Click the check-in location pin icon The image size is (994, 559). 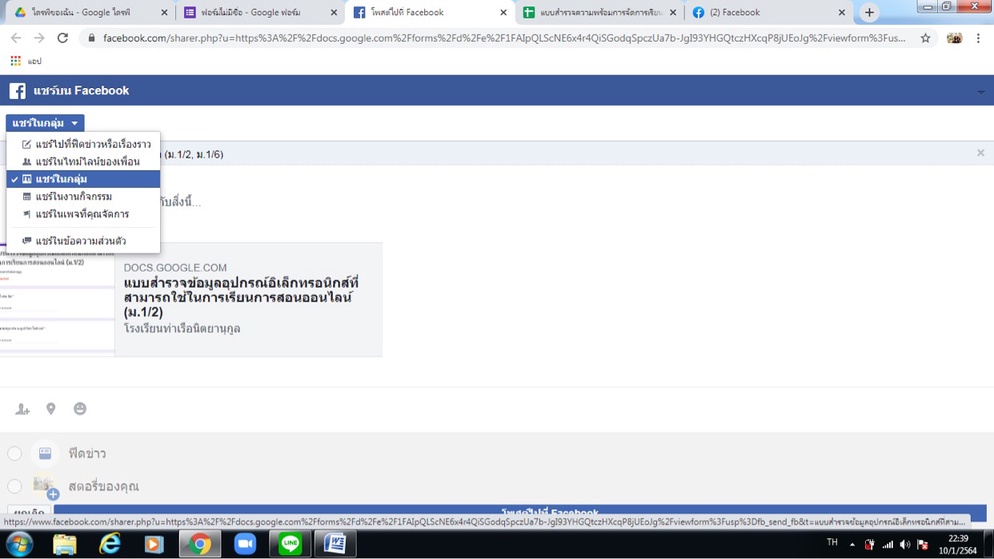click(51, 409)
